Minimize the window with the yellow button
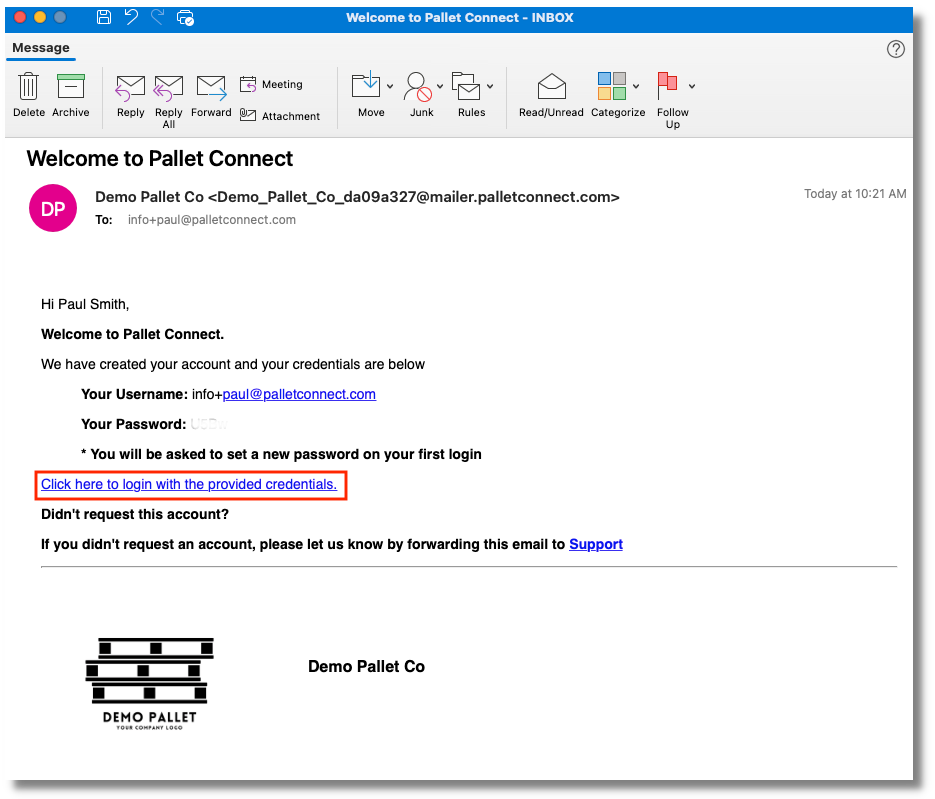The height and width of the screenshot is (799, 935). 40,17
